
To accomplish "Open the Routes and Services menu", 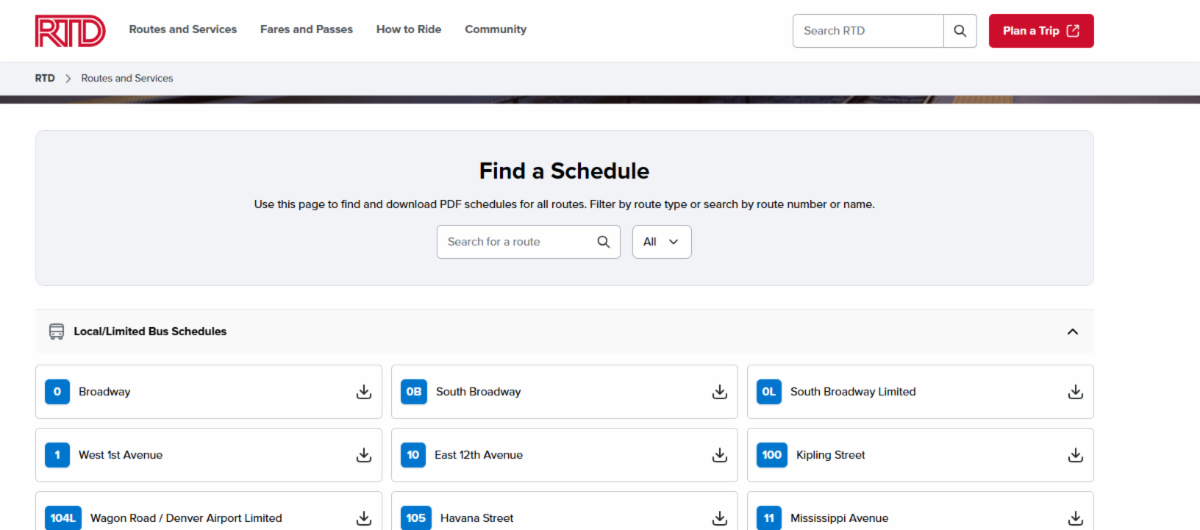I will (x=183, y=30).
